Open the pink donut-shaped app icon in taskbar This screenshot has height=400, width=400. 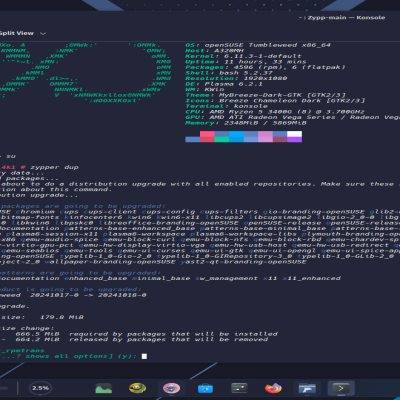171,388
